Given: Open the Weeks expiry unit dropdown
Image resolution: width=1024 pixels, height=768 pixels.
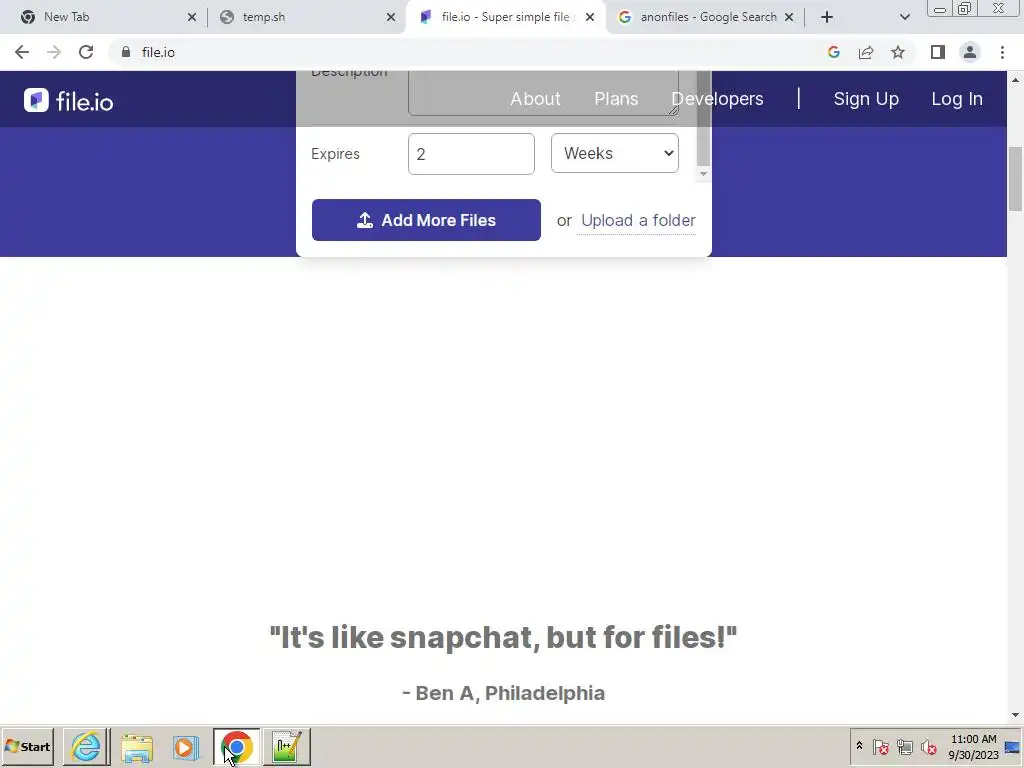Looking at the screenshot, I should coord(615,153).
